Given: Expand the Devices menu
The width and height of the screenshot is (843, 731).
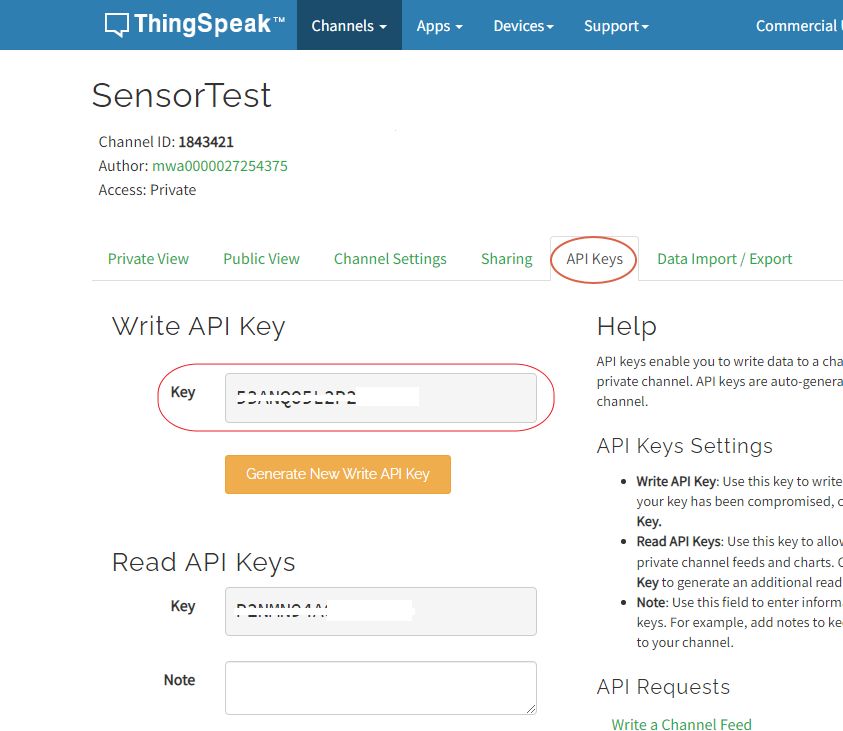Looking at the screenshot, I should (x=523, y=25).
